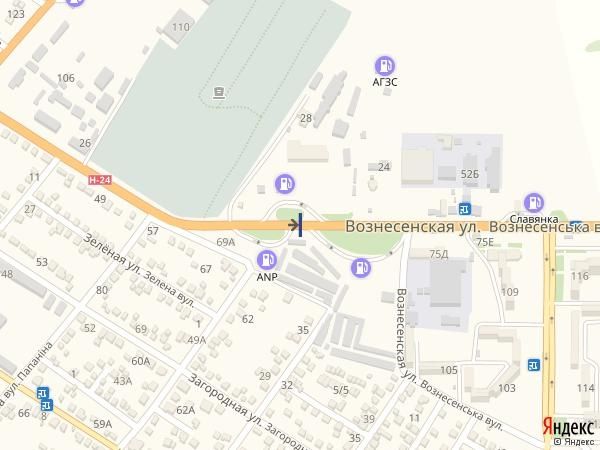Select the ANP fuel station icon
Image resolution: width=600 pixels, height=450 pixels.
(x=267, y=260)
